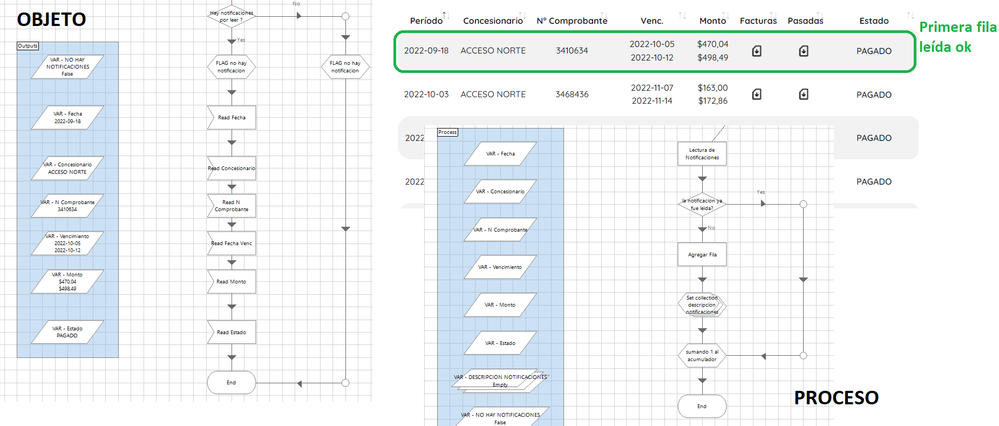Click PAGADO status in row 3468436

tap(873, 94)
